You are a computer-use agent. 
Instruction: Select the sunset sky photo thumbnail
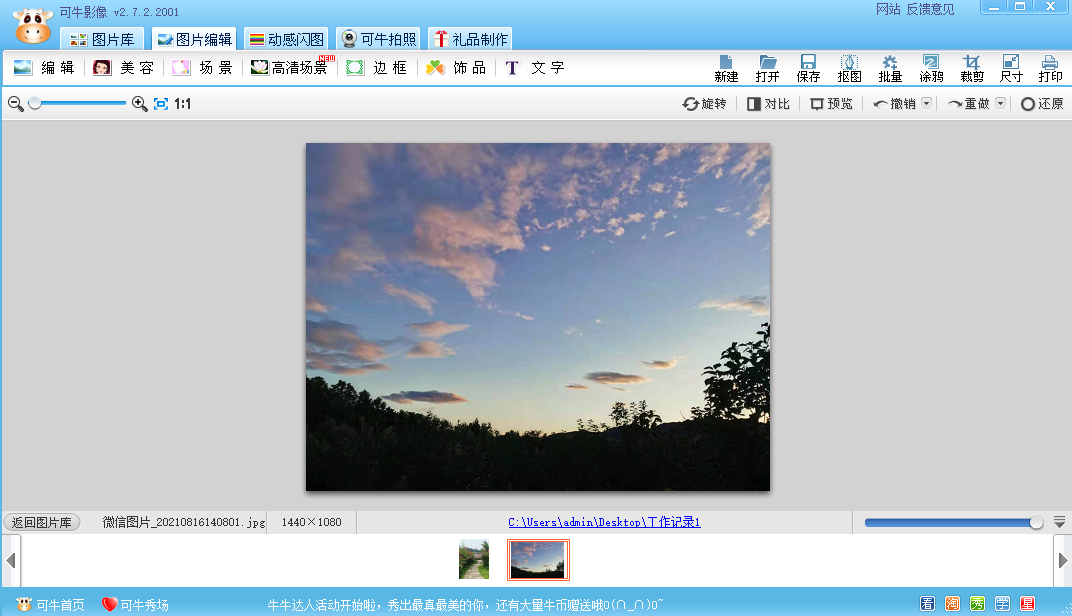[537, 559]
